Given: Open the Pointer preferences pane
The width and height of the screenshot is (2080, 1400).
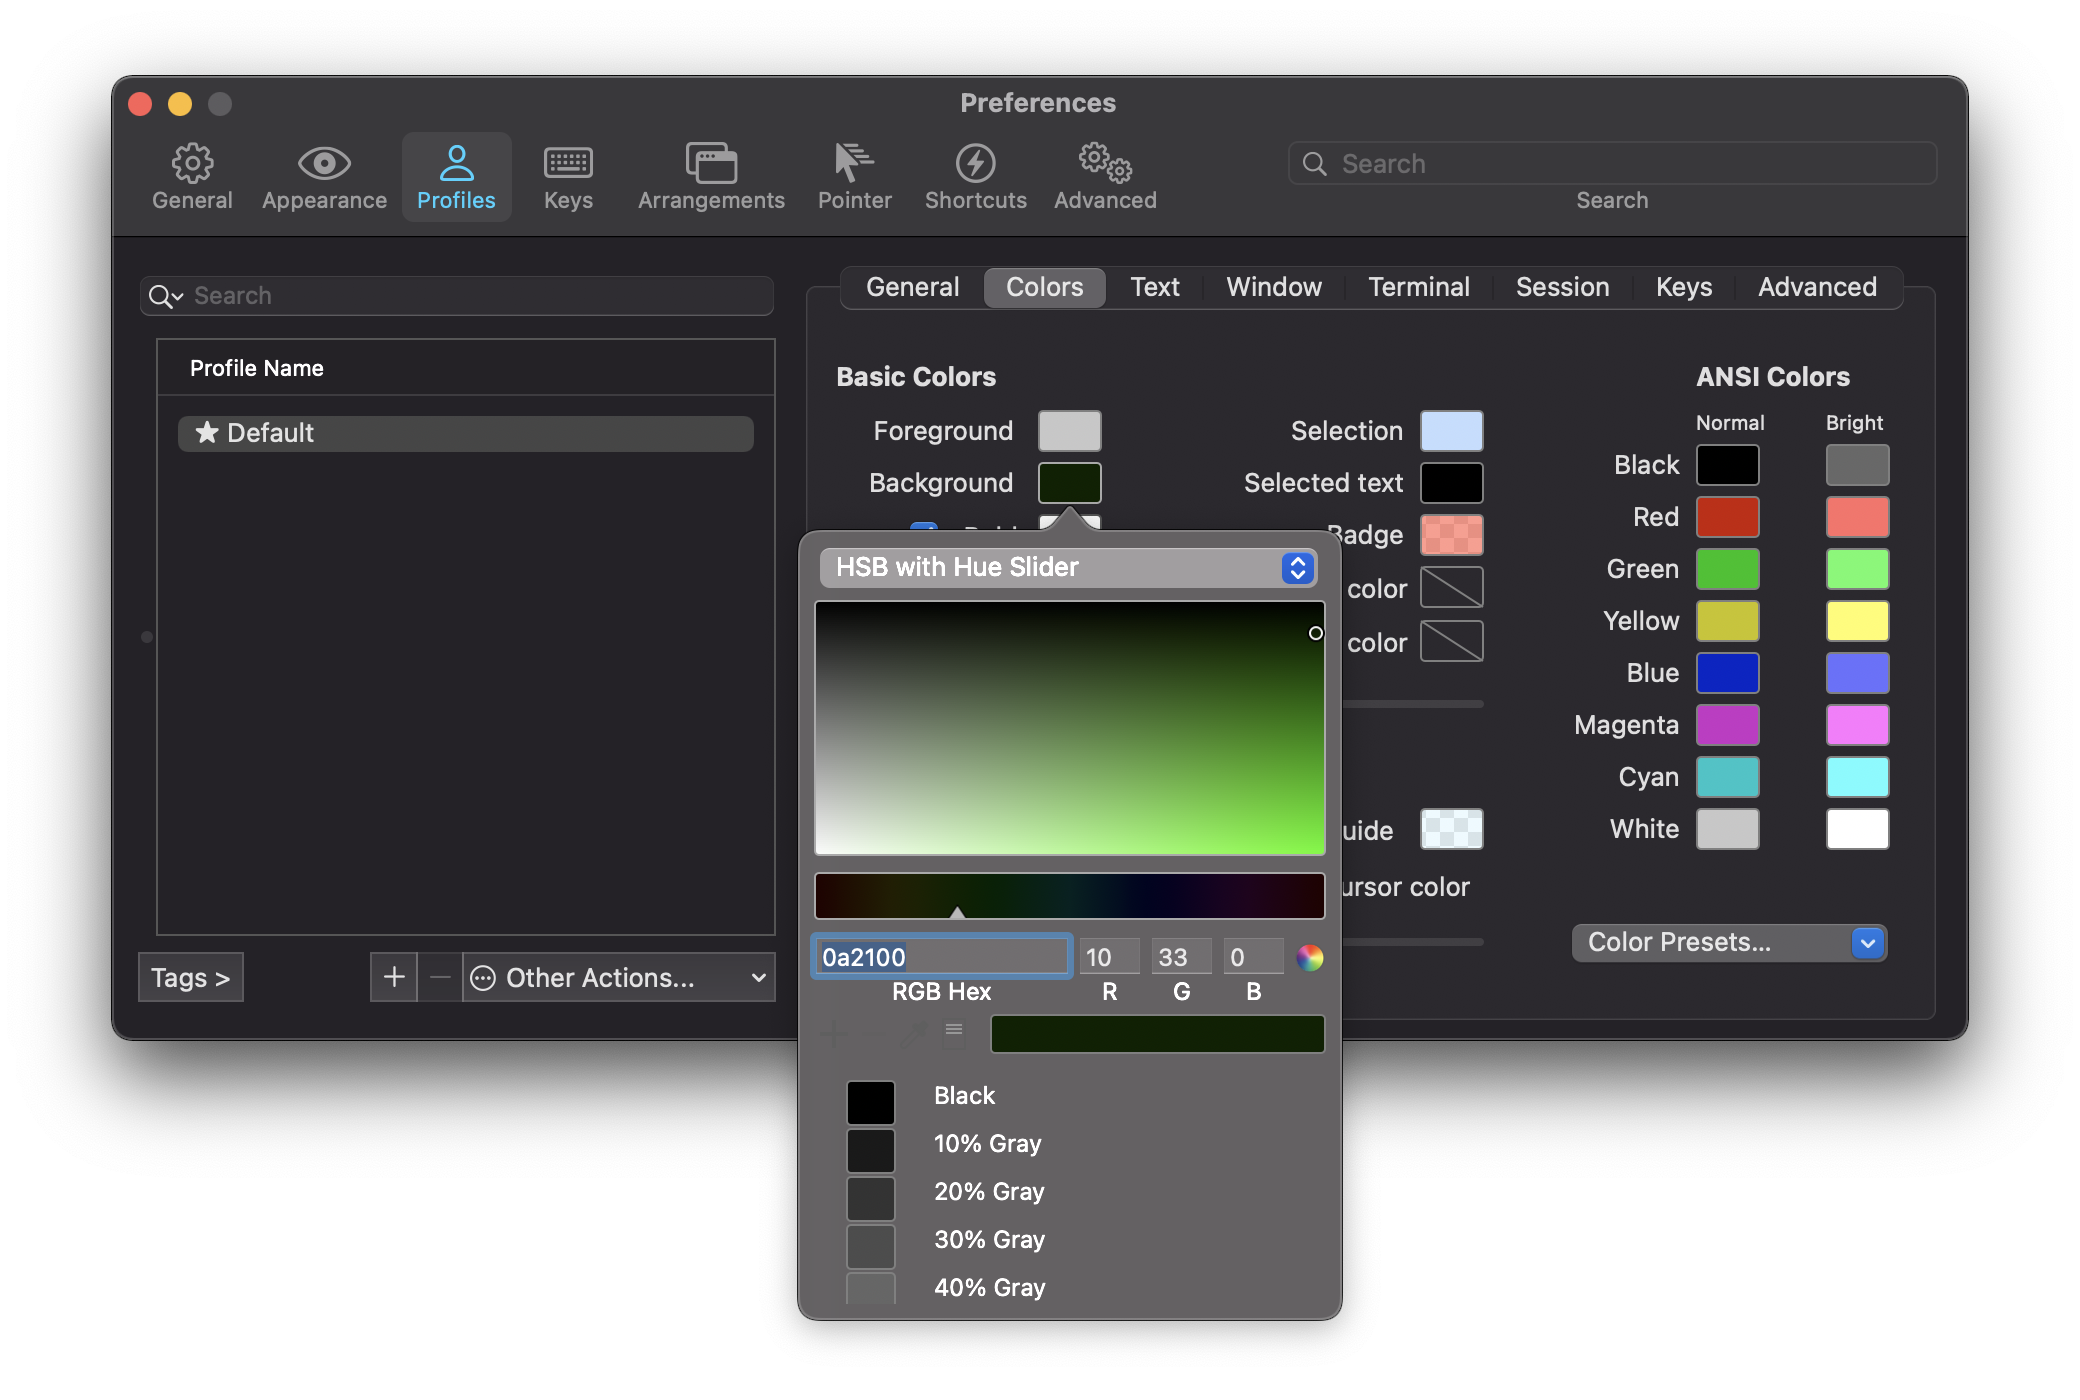Looking at the screenshot, I should [854, 177].
